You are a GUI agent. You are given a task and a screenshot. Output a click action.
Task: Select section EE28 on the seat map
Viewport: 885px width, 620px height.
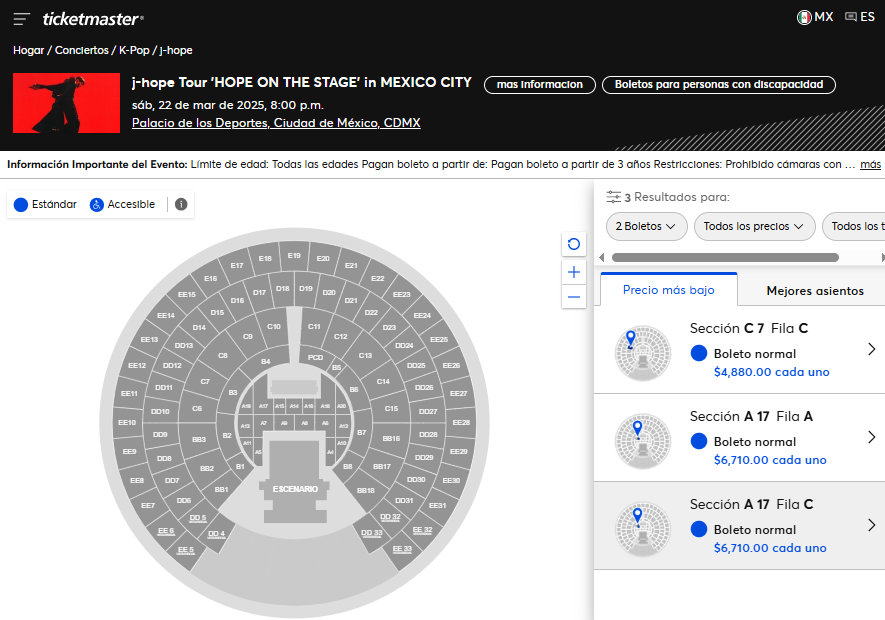click(x=461, y=422)
